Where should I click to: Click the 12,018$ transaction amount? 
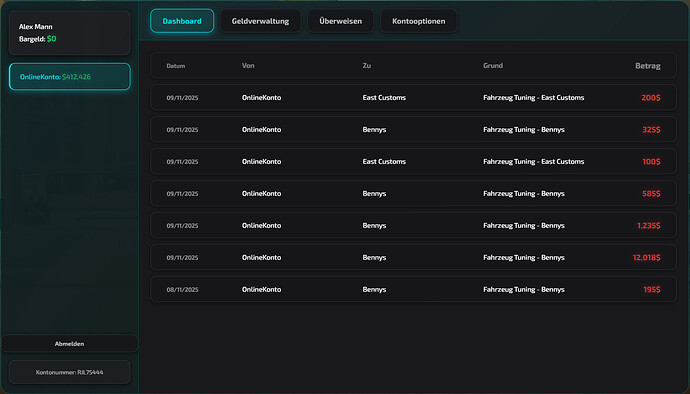click(646, 258)
